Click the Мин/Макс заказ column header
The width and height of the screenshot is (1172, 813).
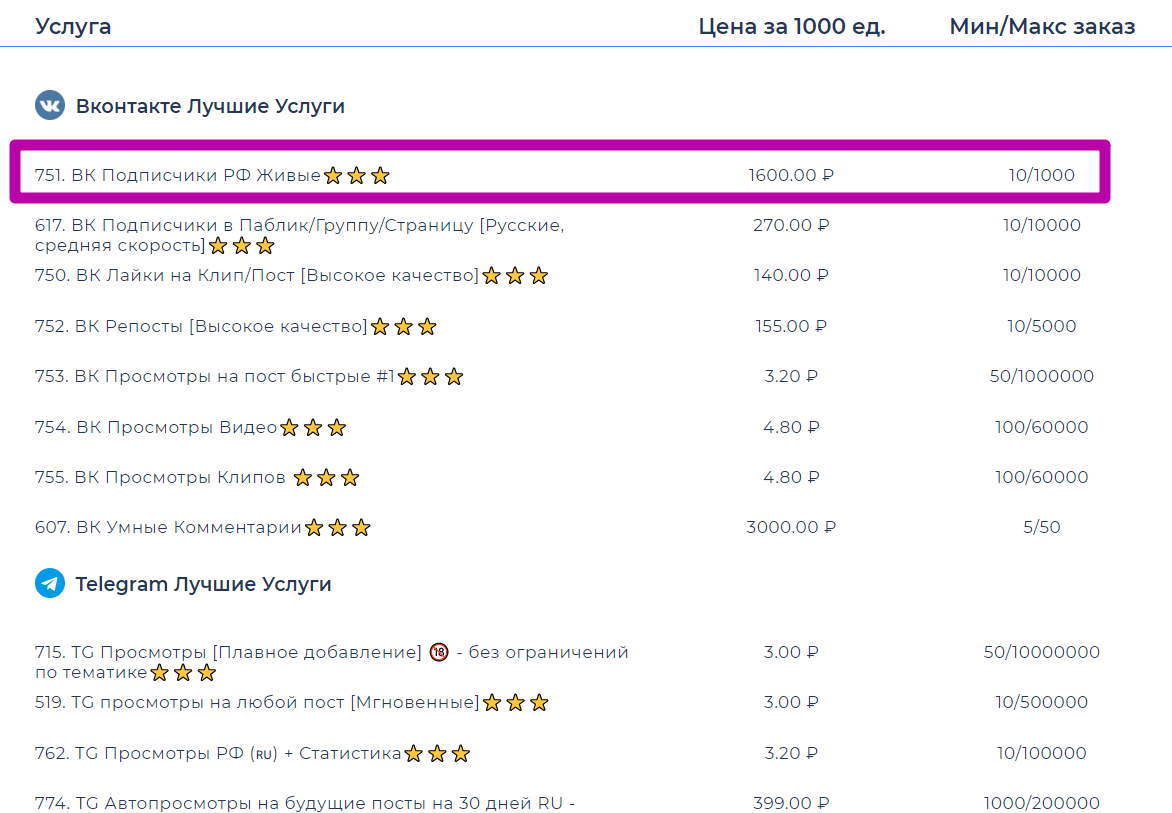tap(1042, 27)
